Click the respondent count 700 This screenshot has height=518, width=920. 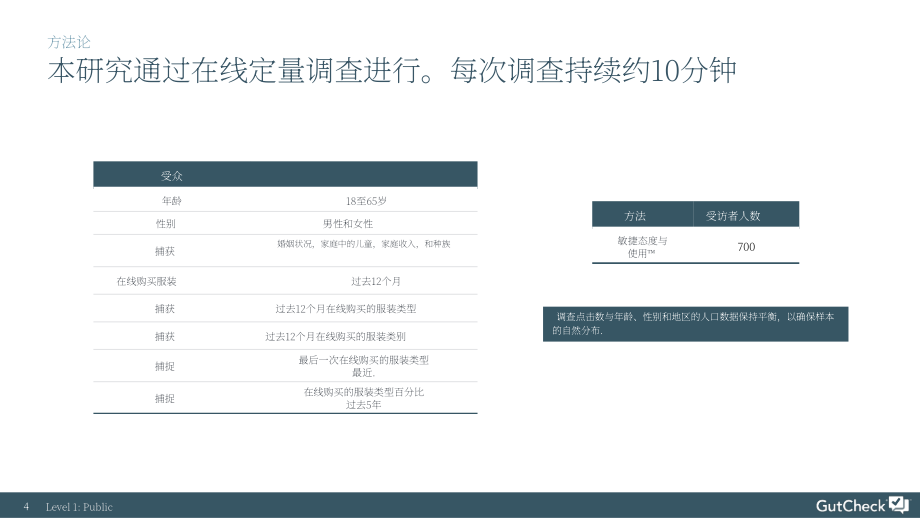point(746,247)
